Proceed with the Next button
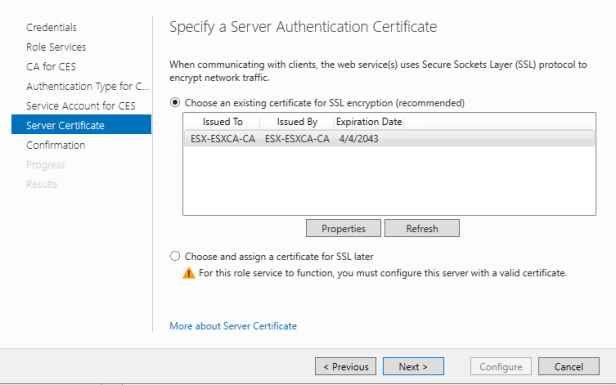Screen dimensions: 616x385 click(413, 367)
